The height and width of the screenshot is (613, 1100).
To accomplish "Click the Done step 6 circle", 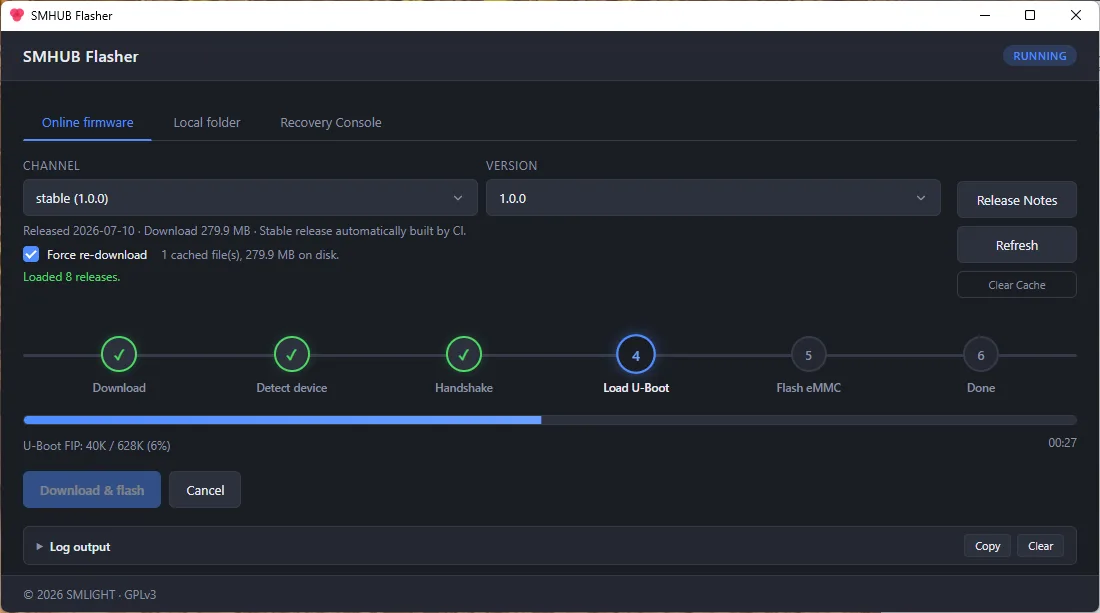I will click(981, 355).
